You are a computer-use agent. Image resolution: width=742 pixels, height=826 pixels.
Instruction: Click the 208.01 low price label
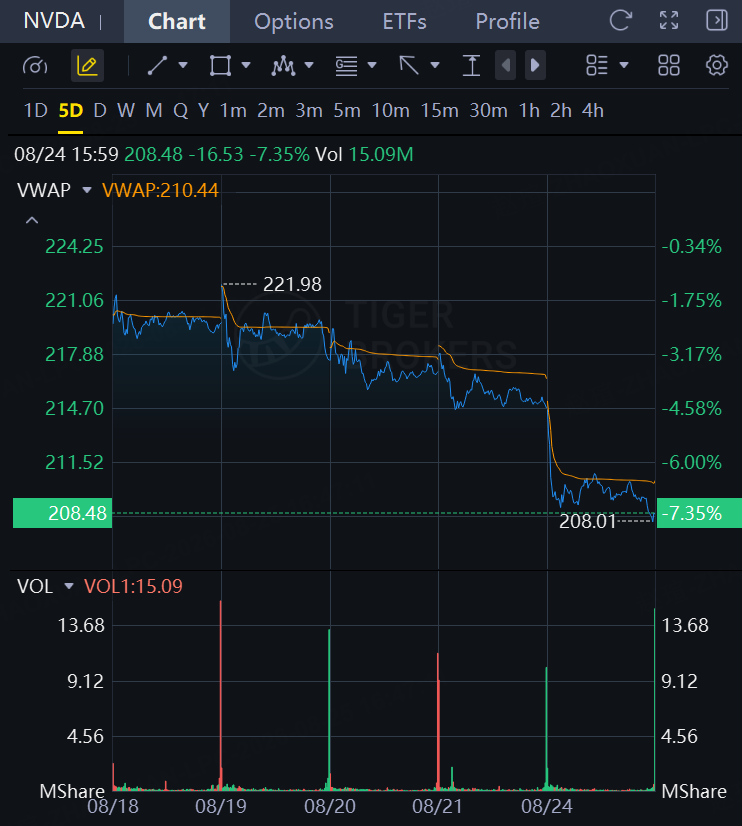point(587,522)
